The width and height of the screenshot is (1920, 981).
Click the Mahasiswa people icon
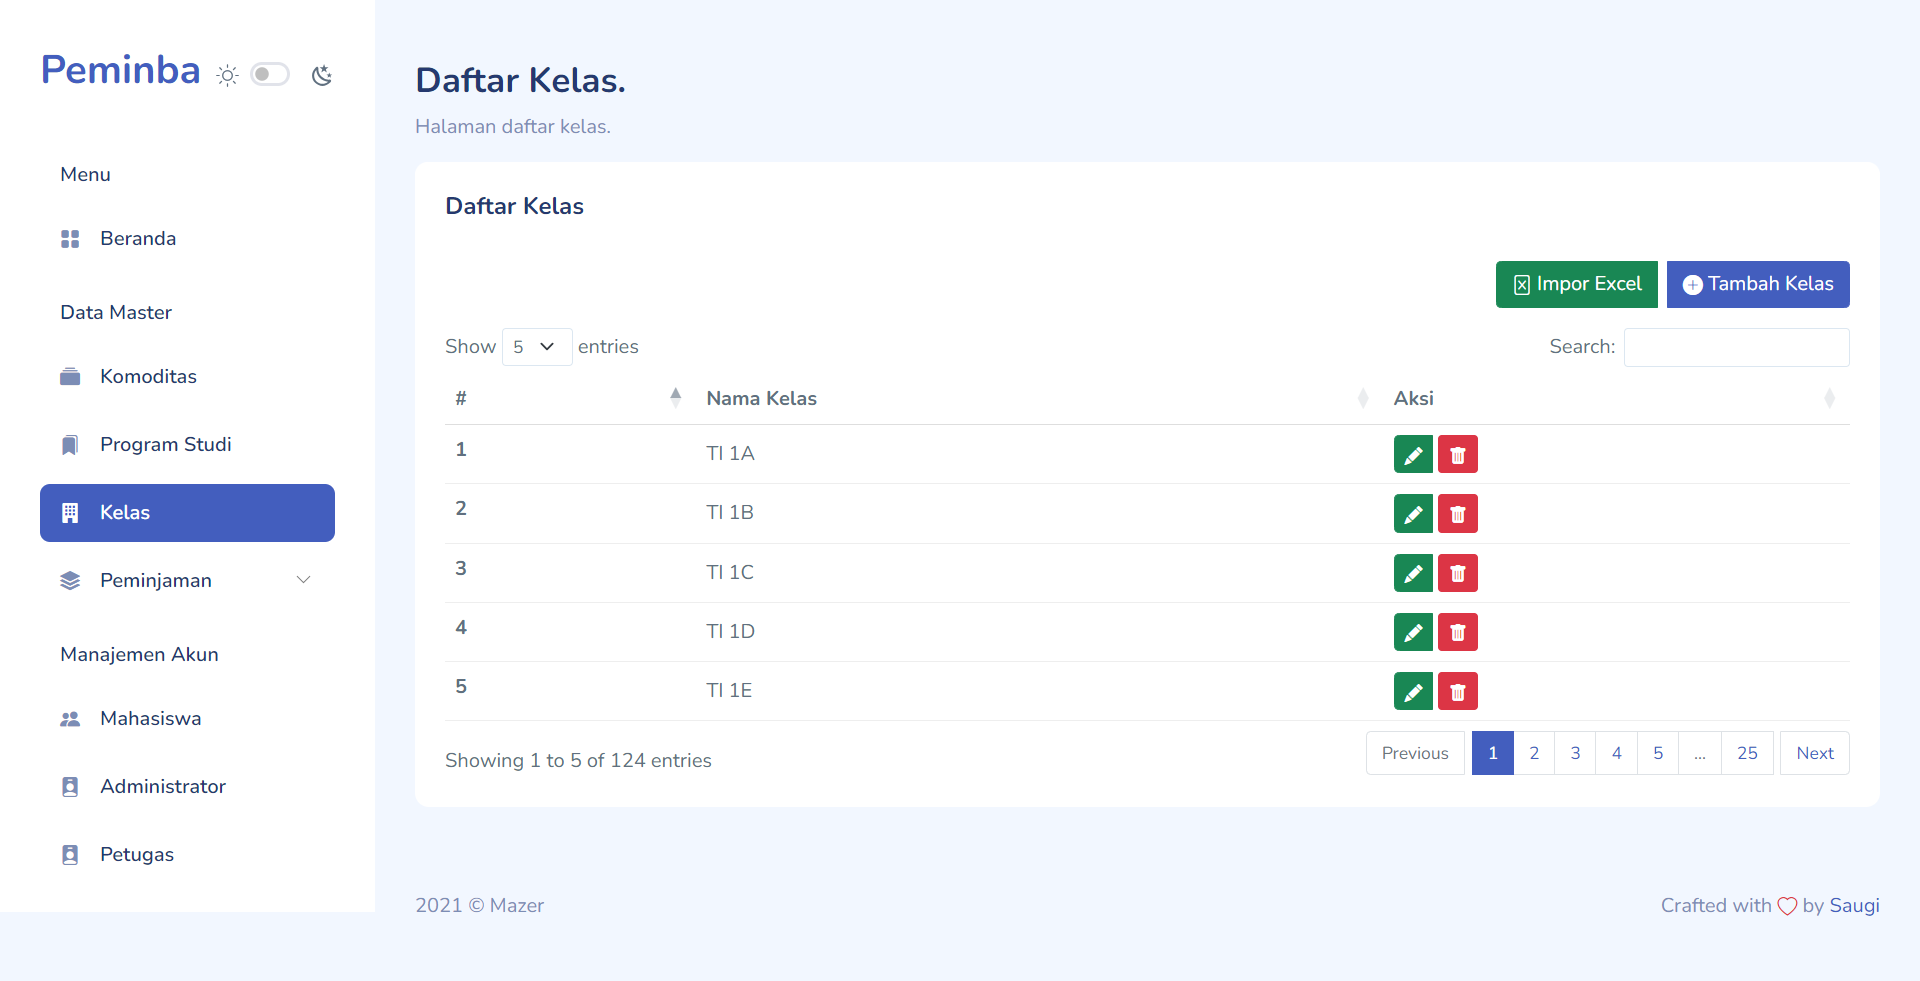click(x=70, y=719)
